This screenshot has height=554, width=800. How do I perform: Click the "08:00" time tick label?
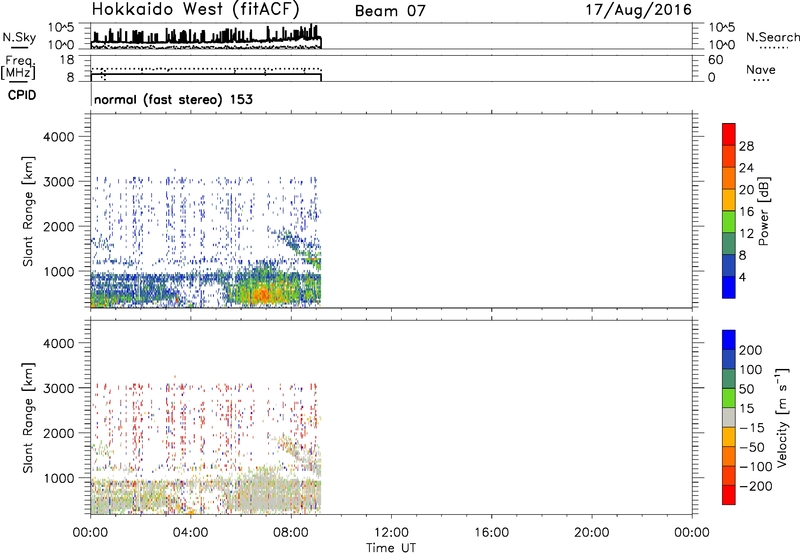(x=291, y=533)
